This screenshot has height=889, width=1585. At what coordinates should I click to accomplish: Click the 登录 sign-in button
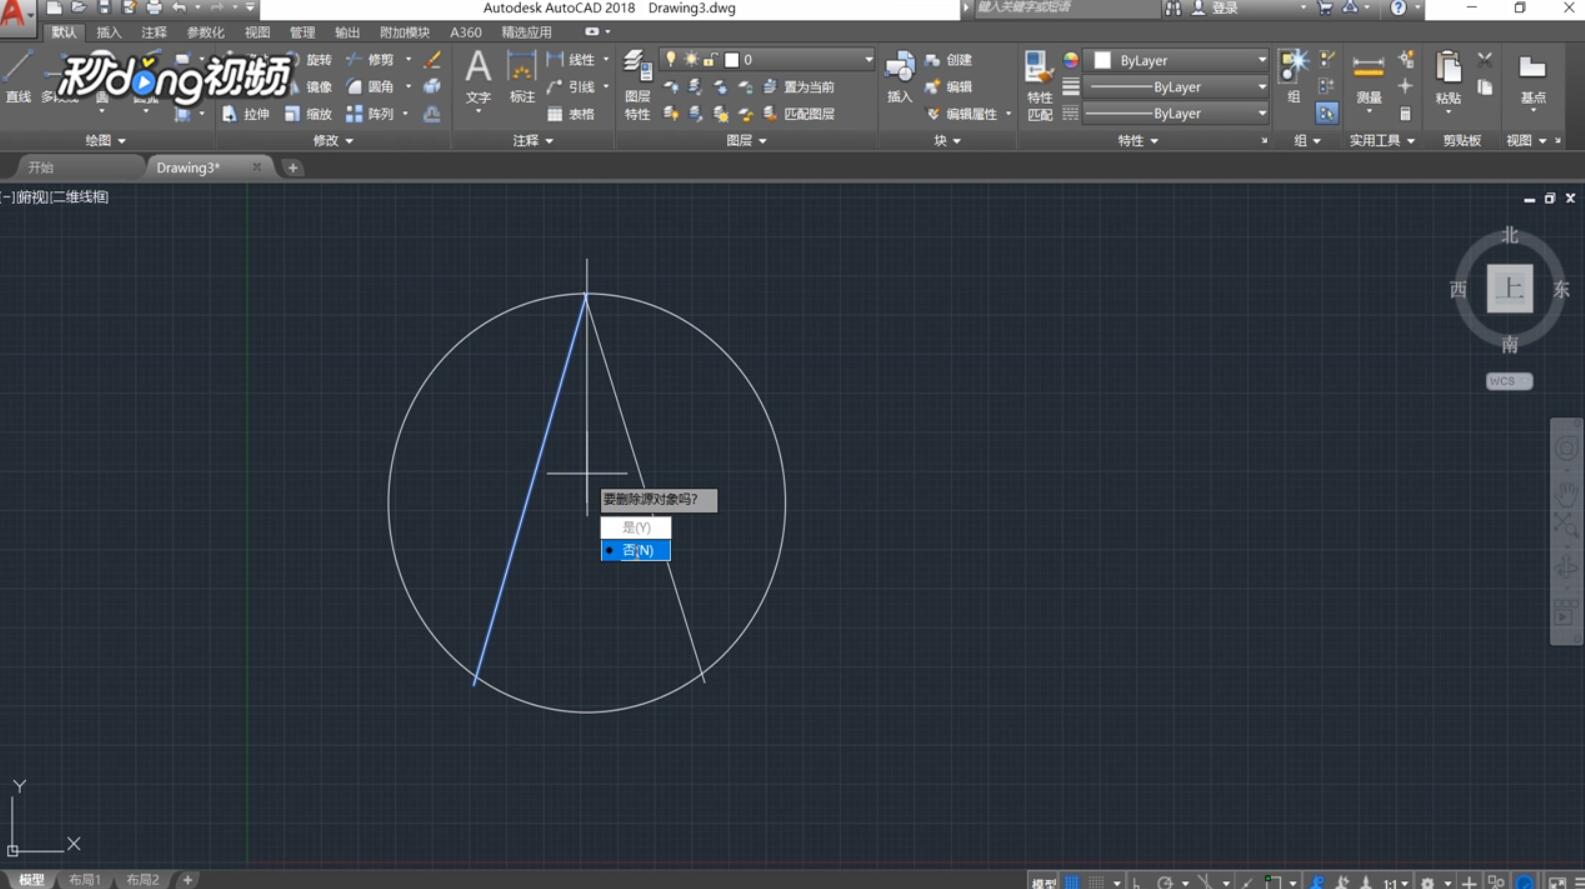(x=1224, y=8)
